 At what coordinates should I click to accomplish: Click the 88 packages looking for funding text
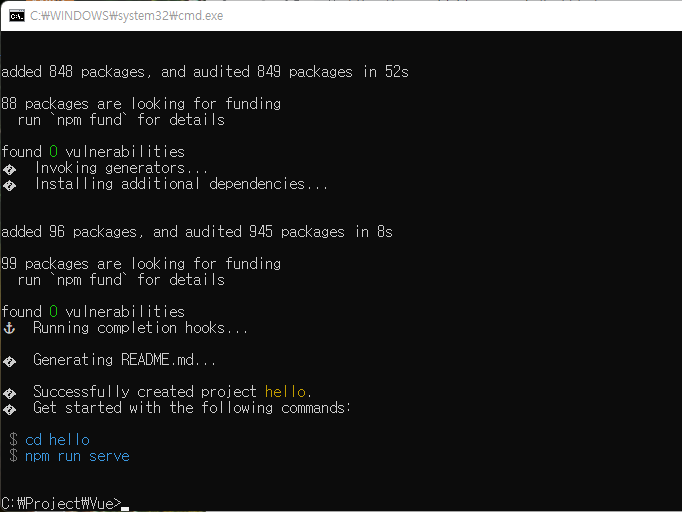click(x=141, y=104)
